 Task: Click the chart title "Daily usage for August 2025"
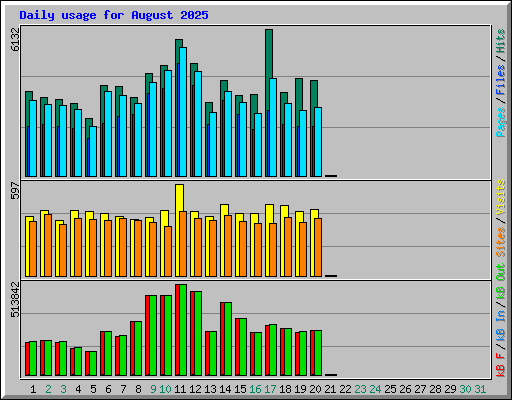114,15
